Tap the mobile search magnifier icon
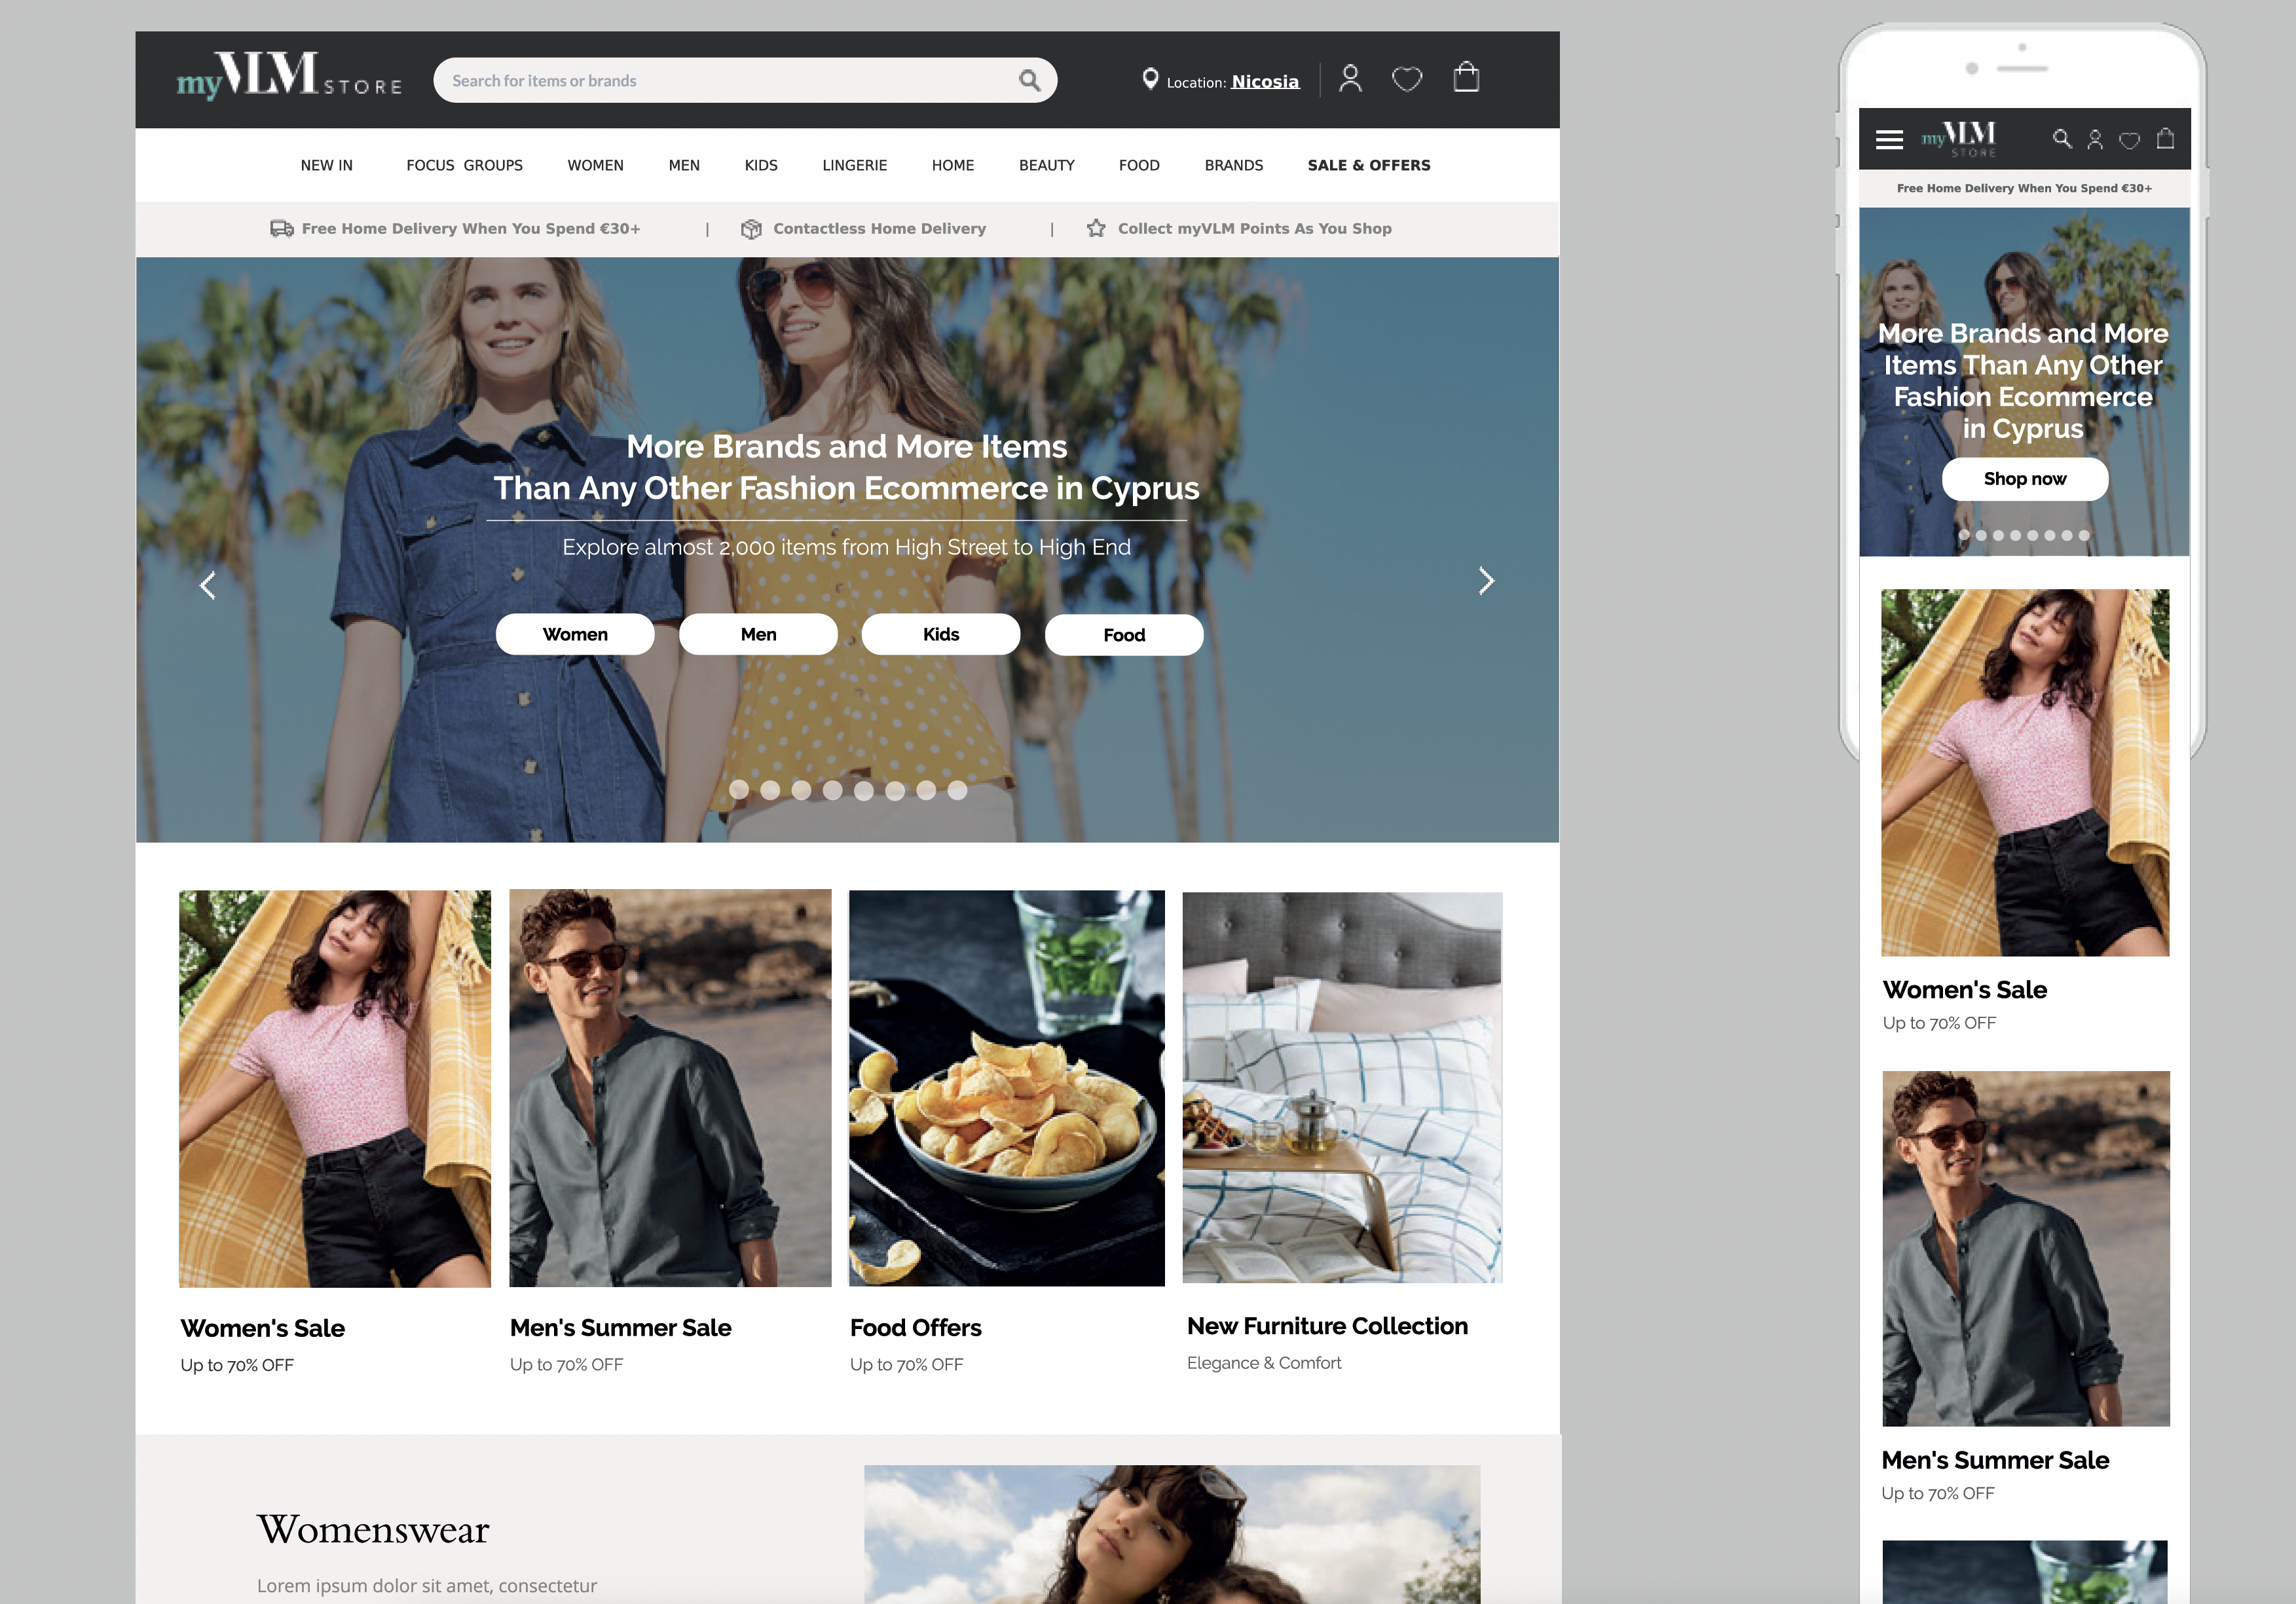This screenshot has height=1604, width=2296. tap(2061, 139)
